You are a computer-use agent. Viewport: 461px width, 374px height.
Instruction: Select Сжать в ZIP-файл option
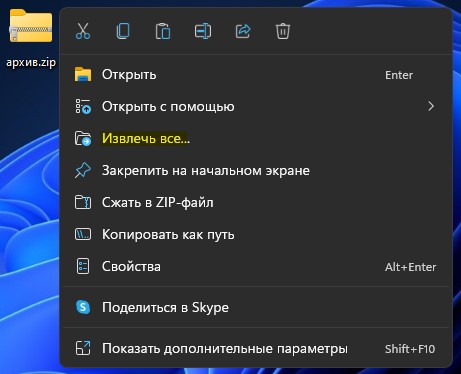pyautogui.click(x=256, y=203)
